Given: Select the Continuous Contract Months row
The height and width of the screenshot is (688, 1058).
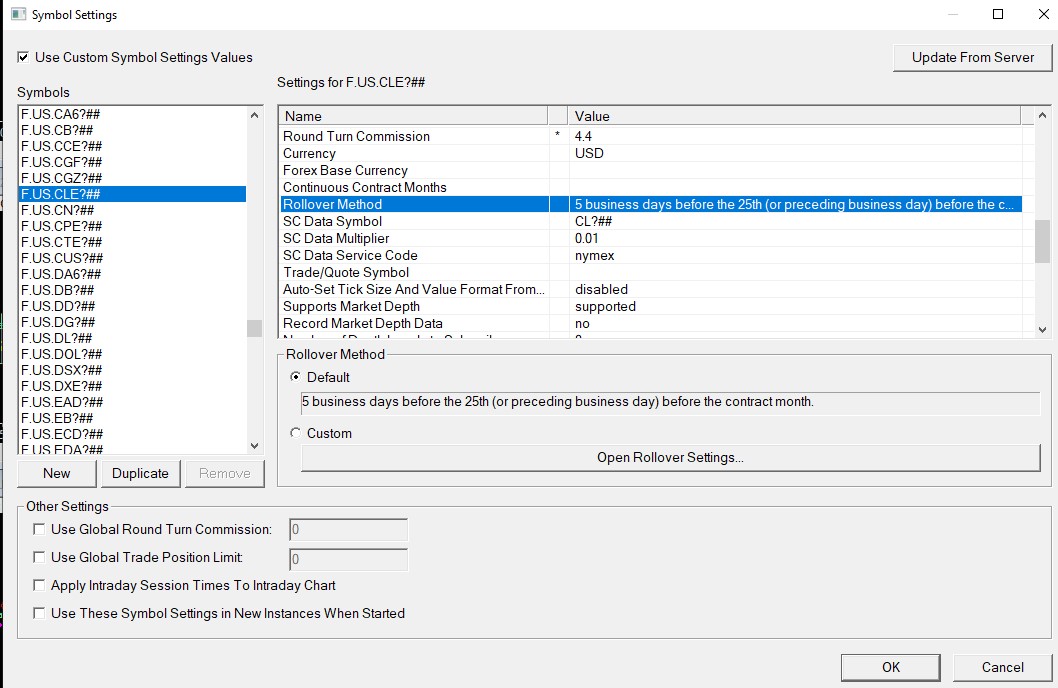Looking at the screenshot, I should (x=651, y=188).
